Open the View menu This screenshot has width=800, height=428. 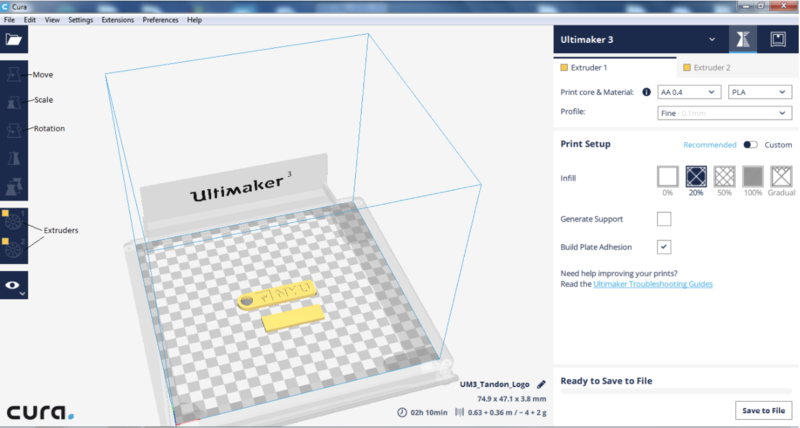[52, 20]
